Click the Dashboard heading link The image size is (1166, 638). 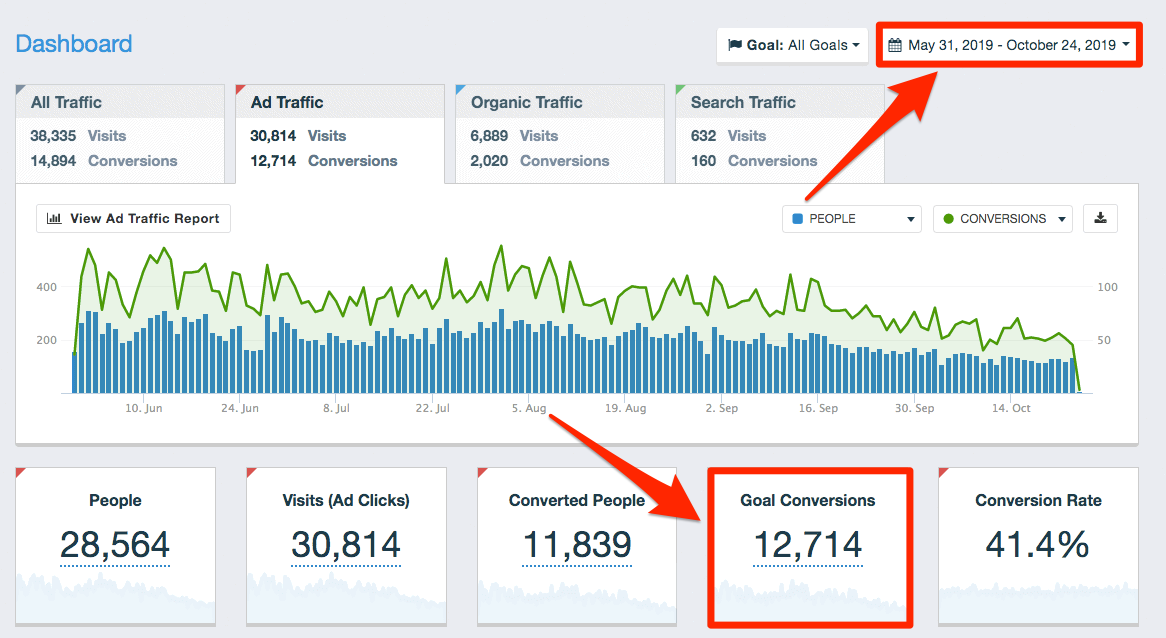click(x=74, y=44)
